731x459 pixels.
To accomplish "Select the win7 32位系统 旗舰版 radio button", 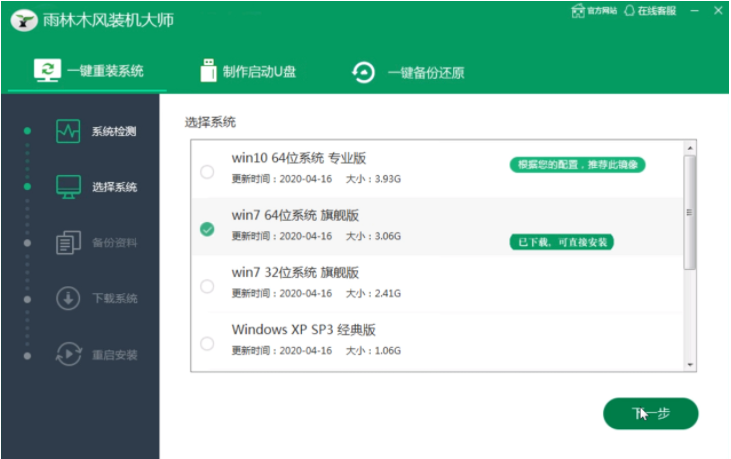I will [x=207, y=286].
